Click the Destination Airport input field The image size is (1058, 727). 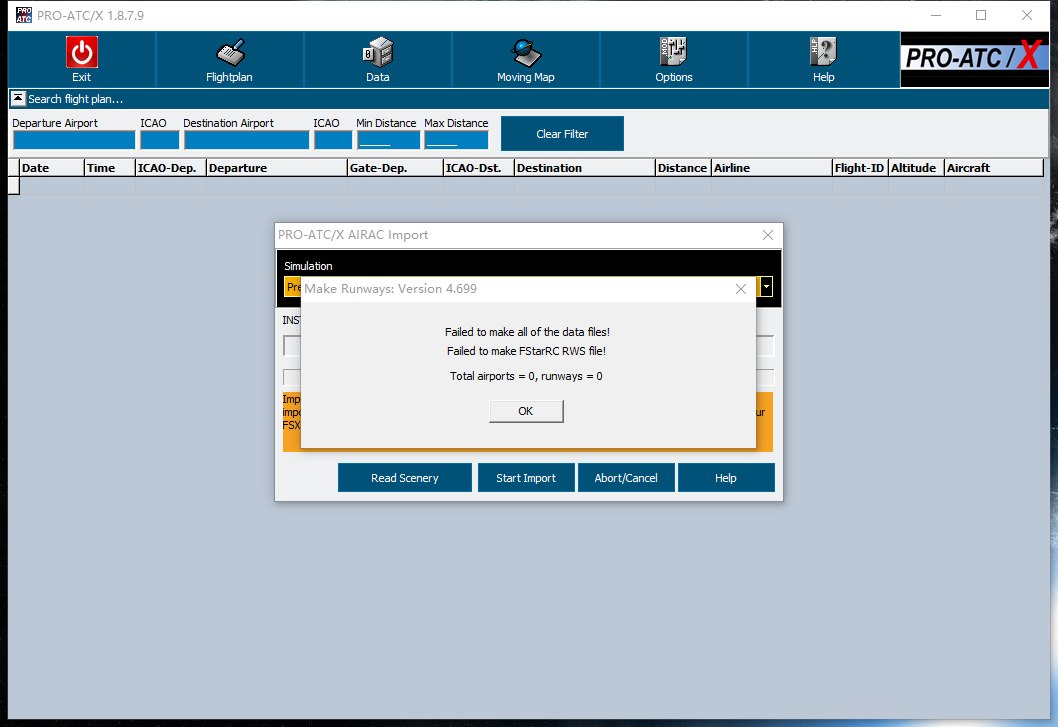(x=246, y=140)
